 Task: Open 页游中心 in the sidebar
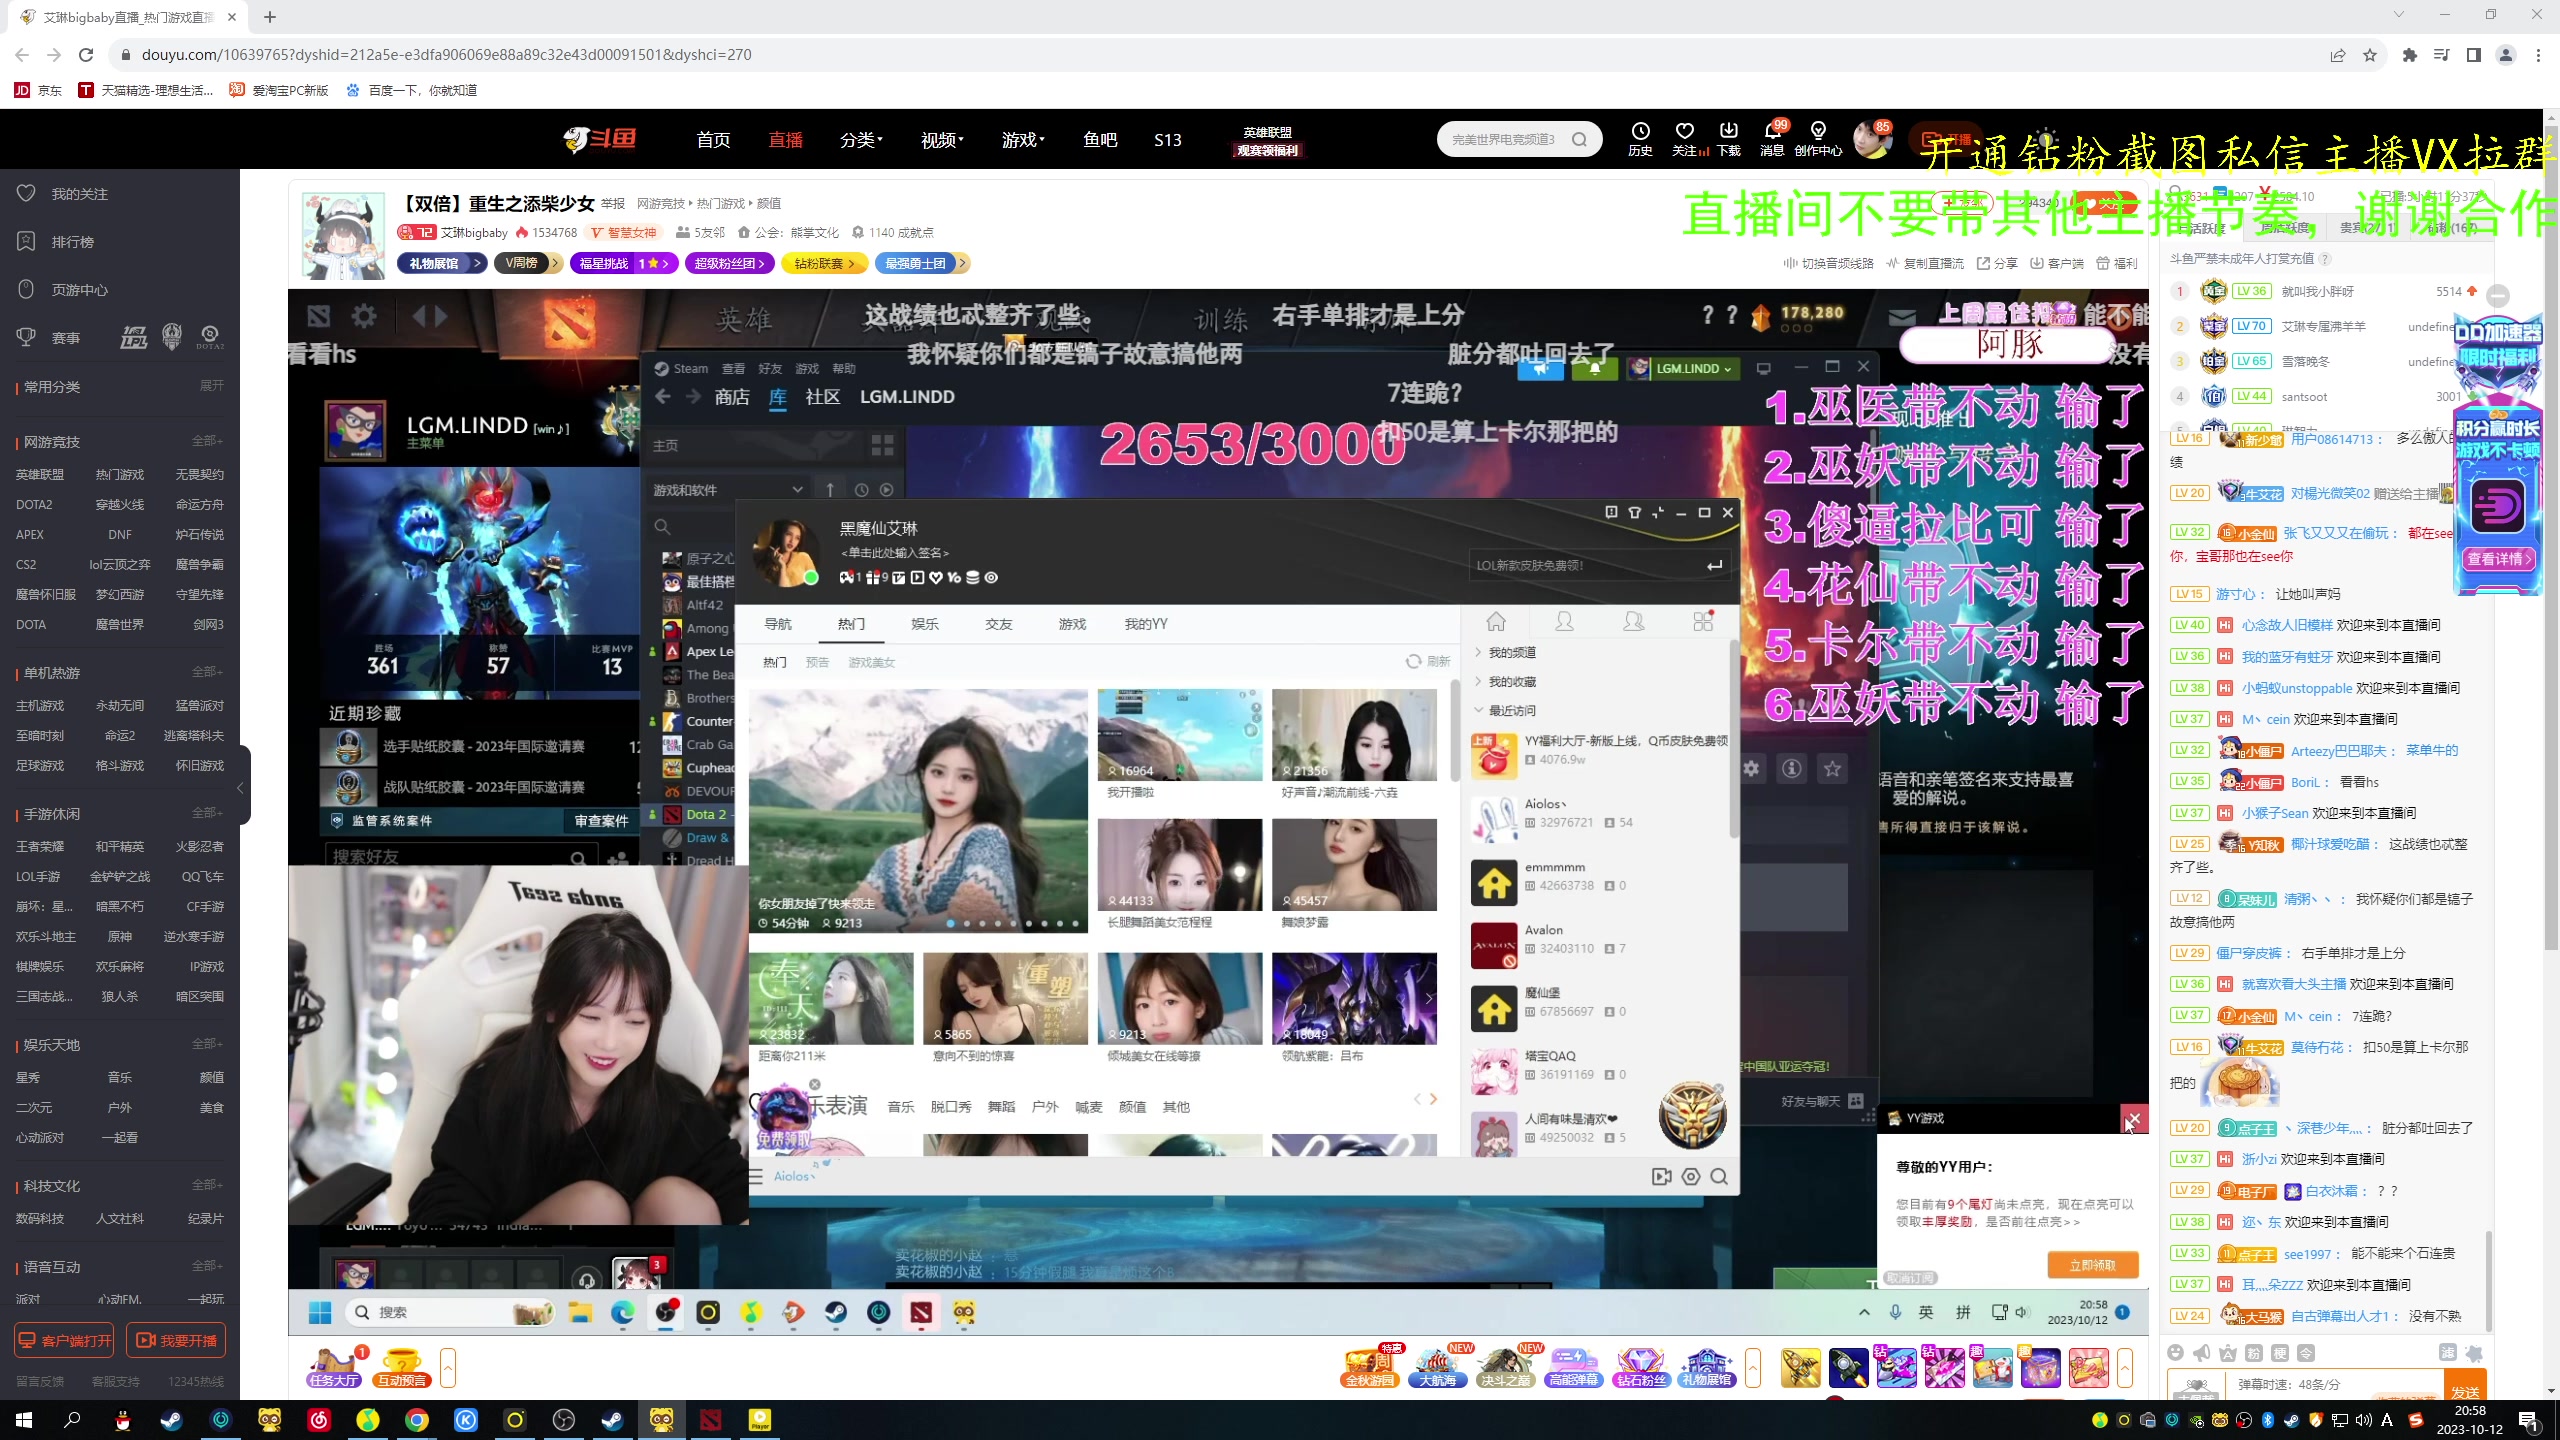point(79,290)
